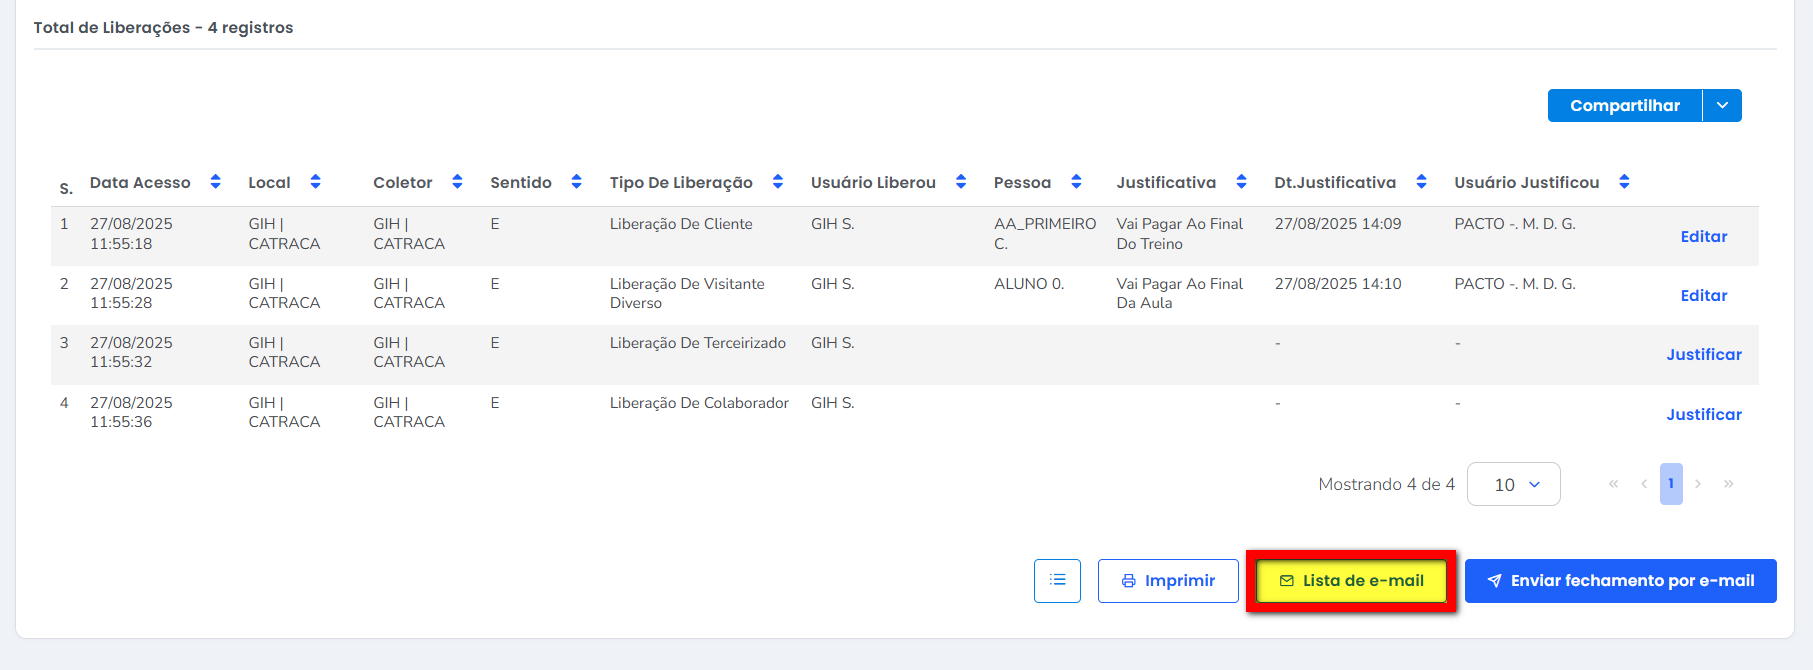Click the cell 'Liberação De Terceirizado'
The image size is (1813, 670).
(x=698, y=343)
